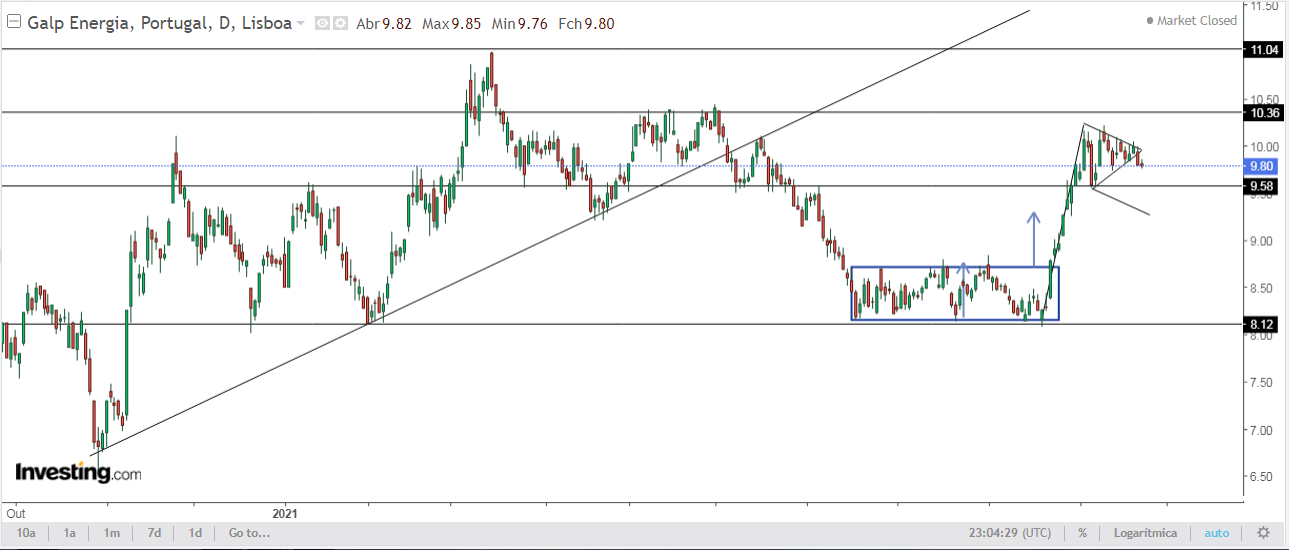Click the Fch 9.80 close value
Viewport: 1289px width, 550px height.
click(585, 23)
